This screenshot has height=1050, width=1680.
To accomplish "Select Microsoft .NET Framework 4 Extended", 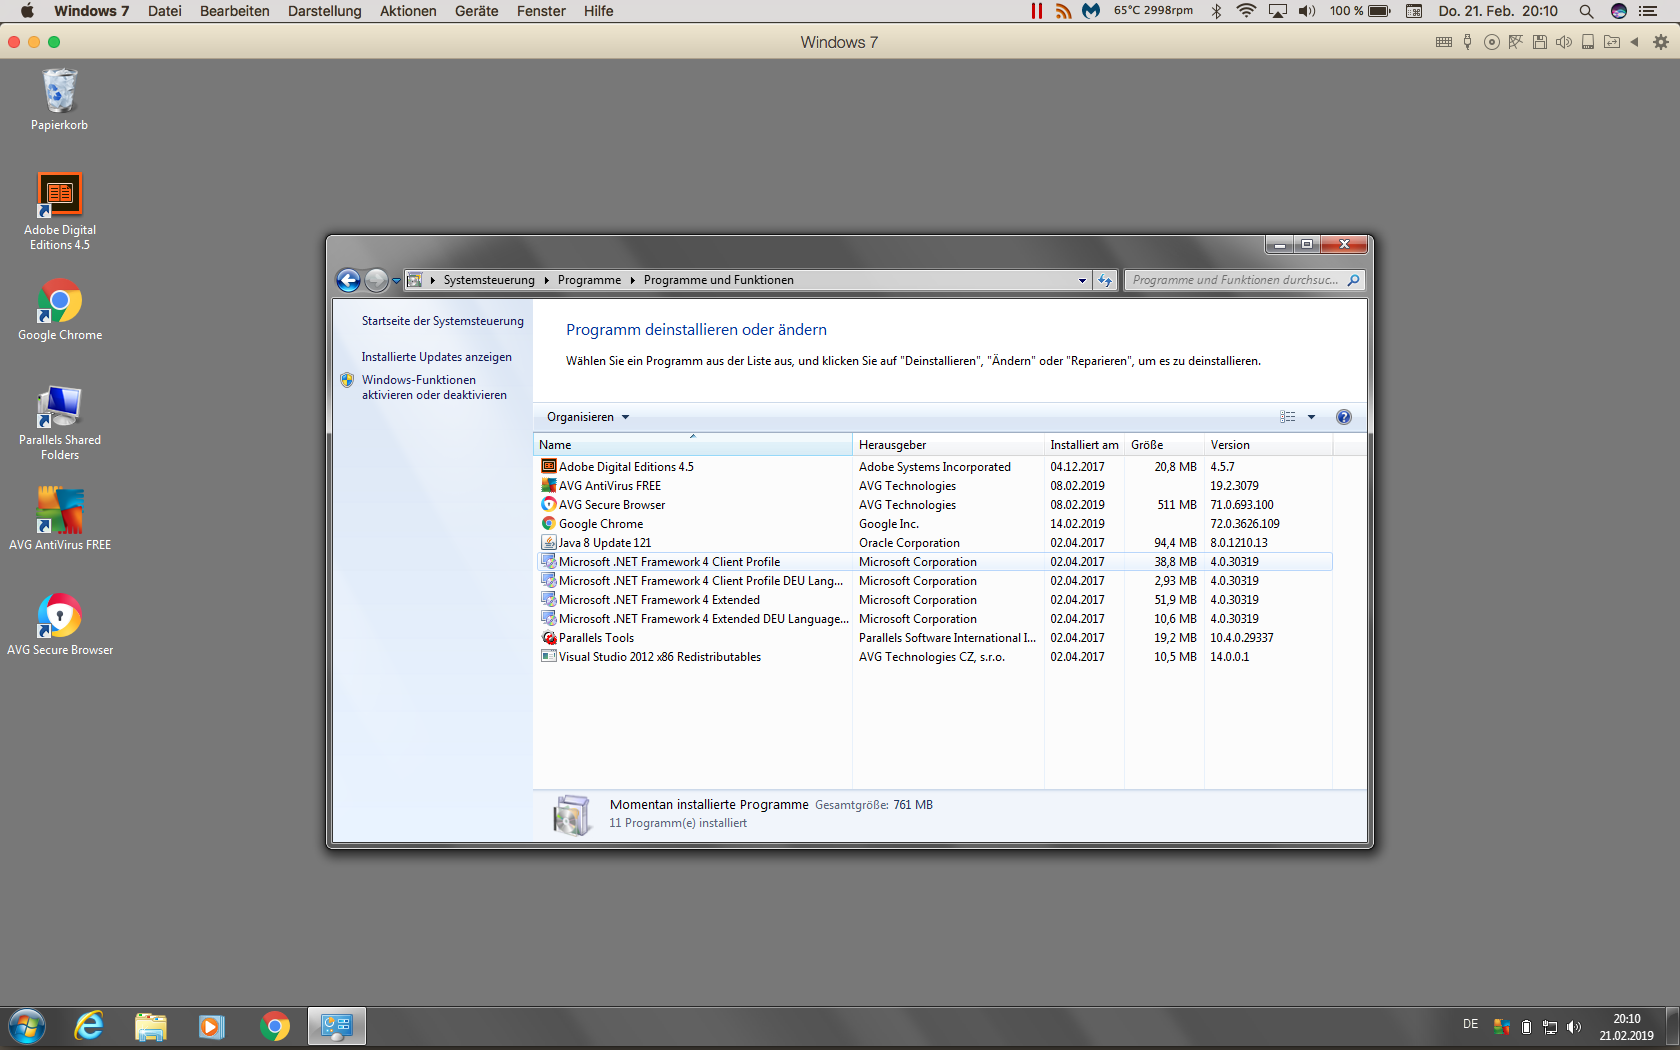I will pos(934,600).
